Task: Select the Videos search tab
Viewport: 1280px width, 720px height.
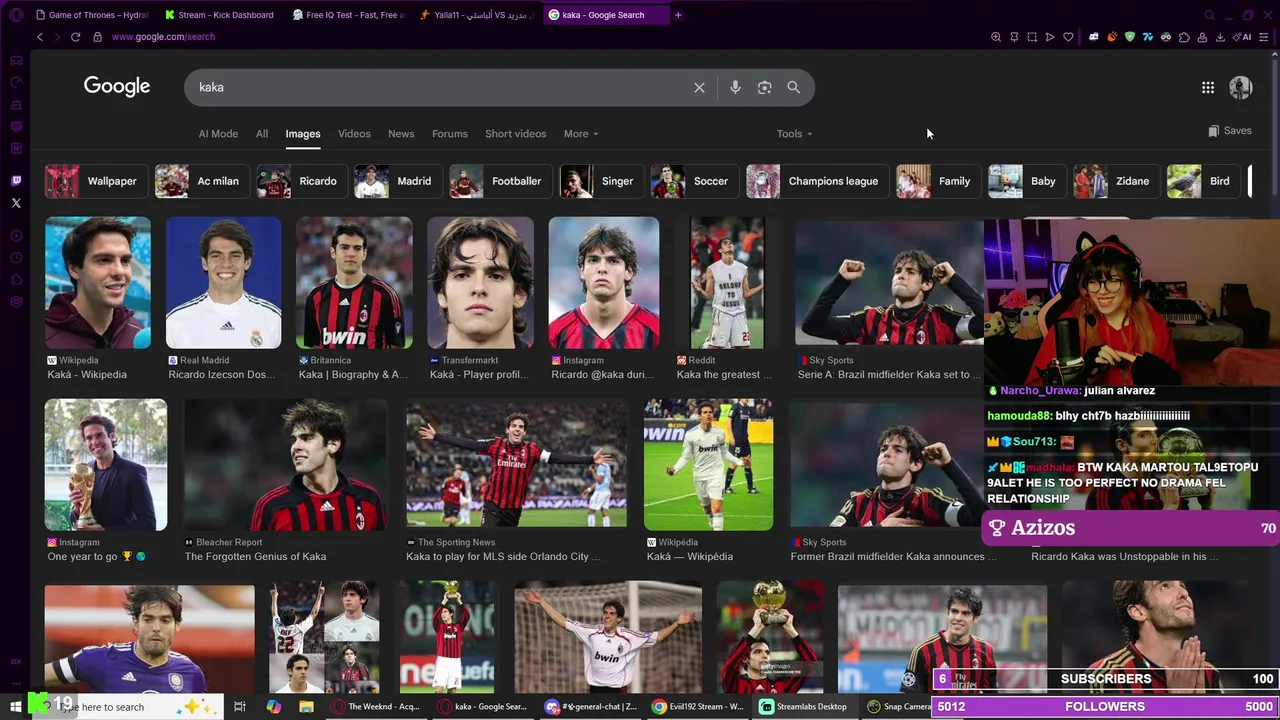Action: 354,134
